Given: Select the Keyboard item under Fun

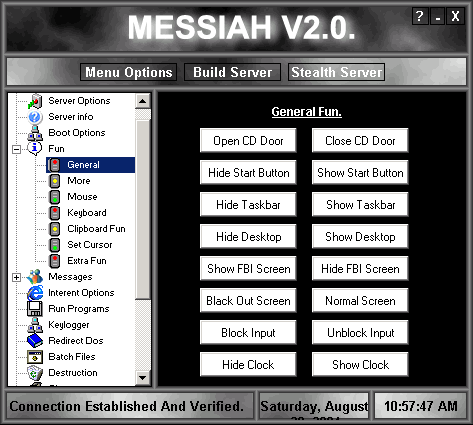Looking at the screenshot, I should (87, 213).
